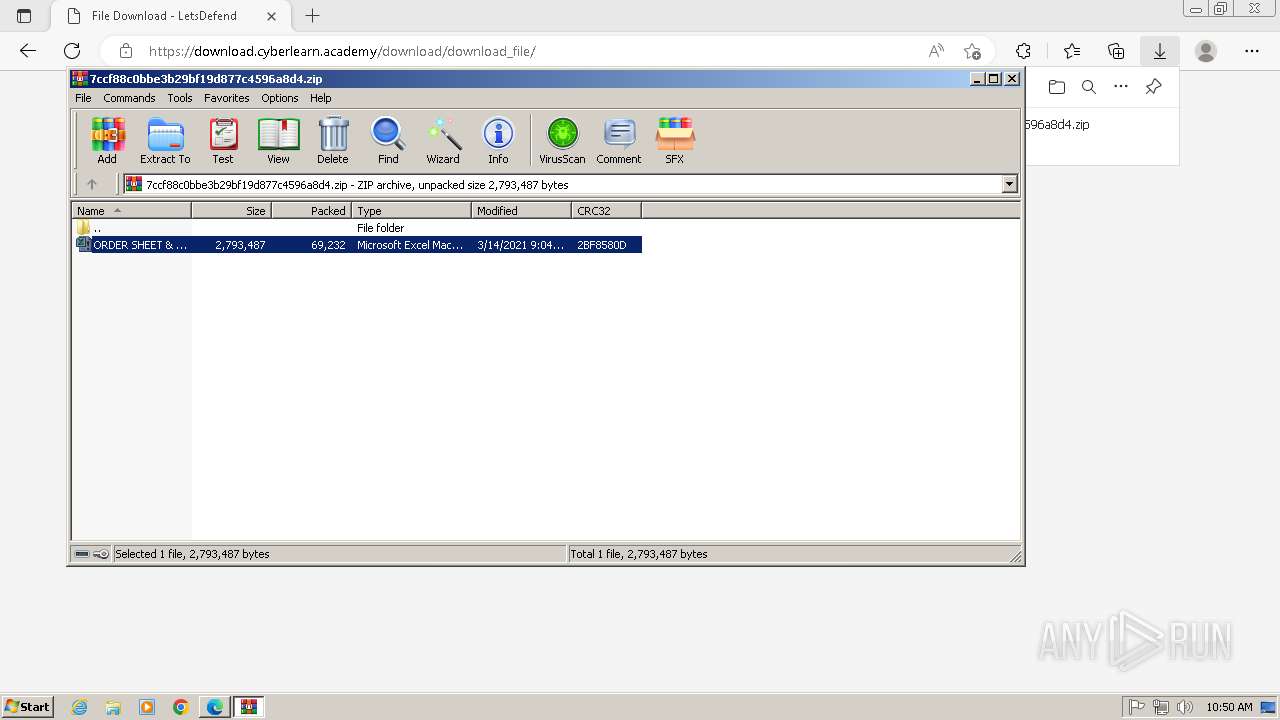
Task: Sort file list by CRC32 column
Action: [x=606, y=210]
